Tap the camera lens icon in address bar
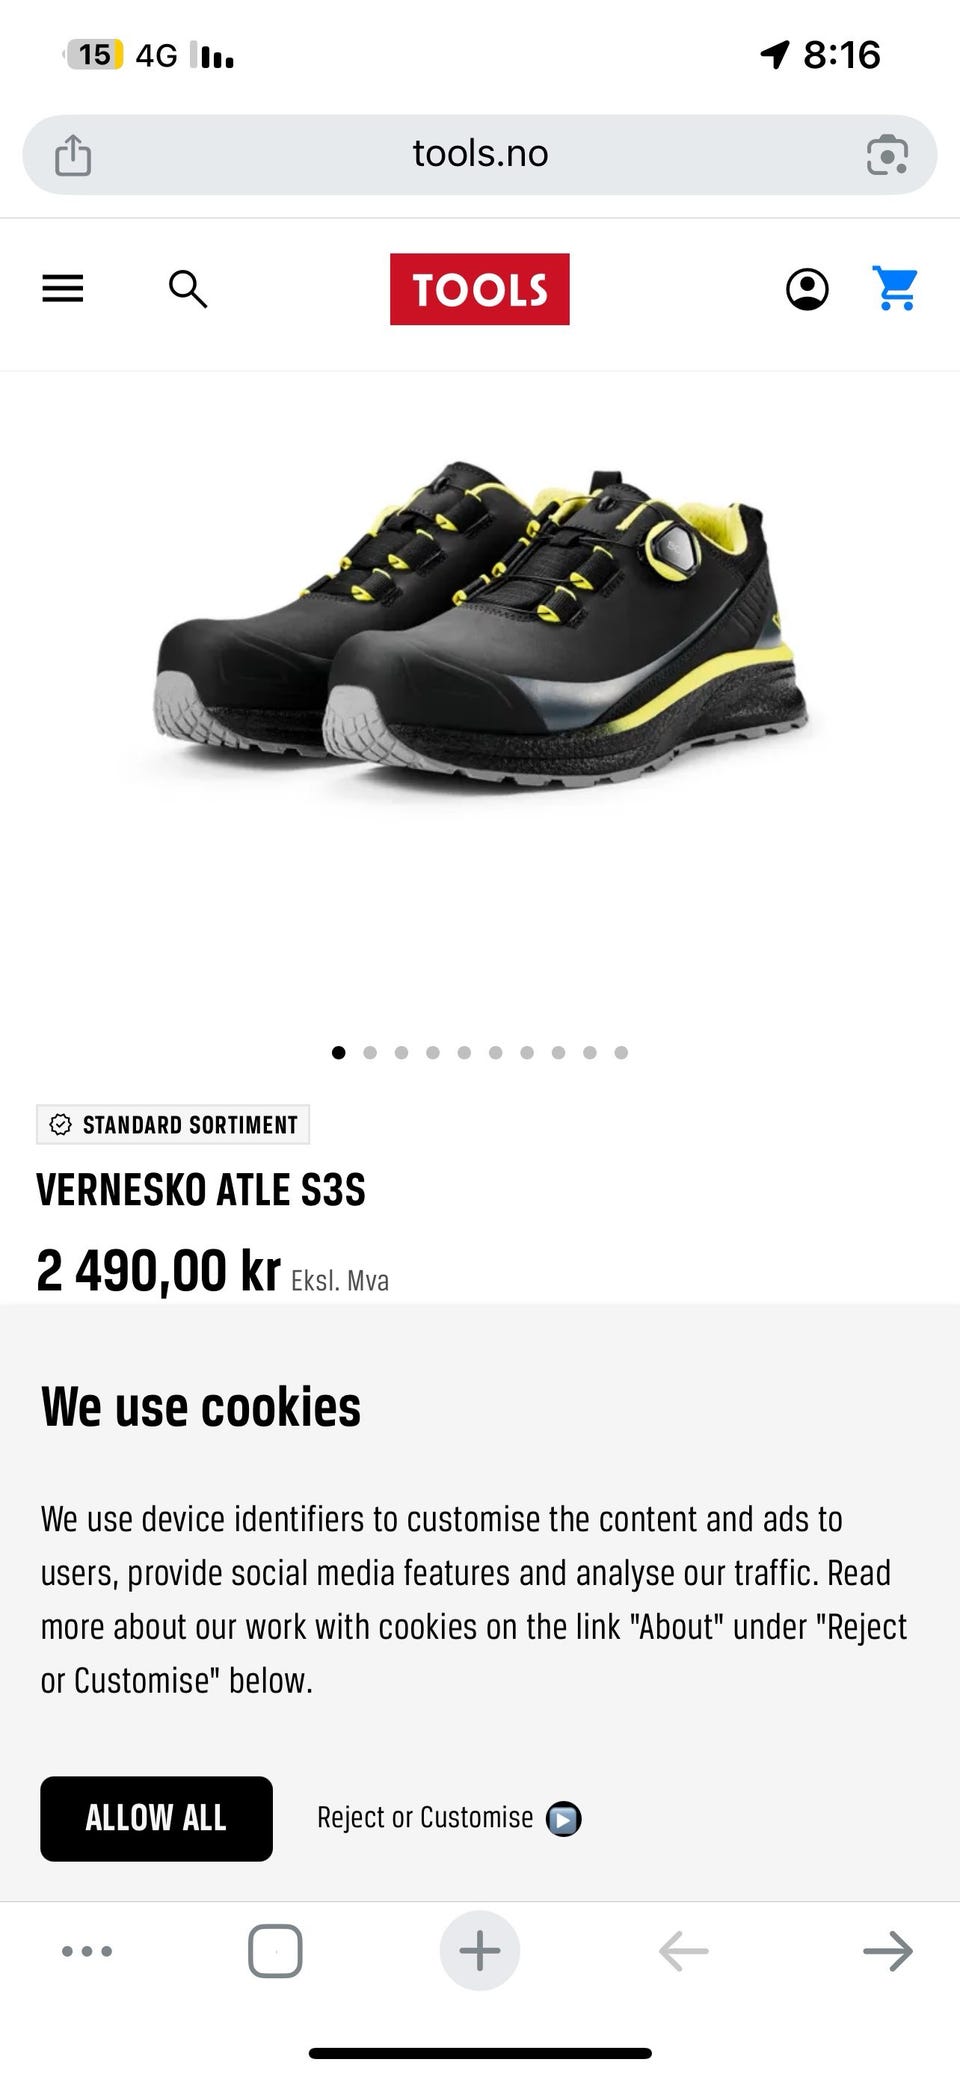Viewport: 960px width, 2077px height. click(x=887, y=155)
